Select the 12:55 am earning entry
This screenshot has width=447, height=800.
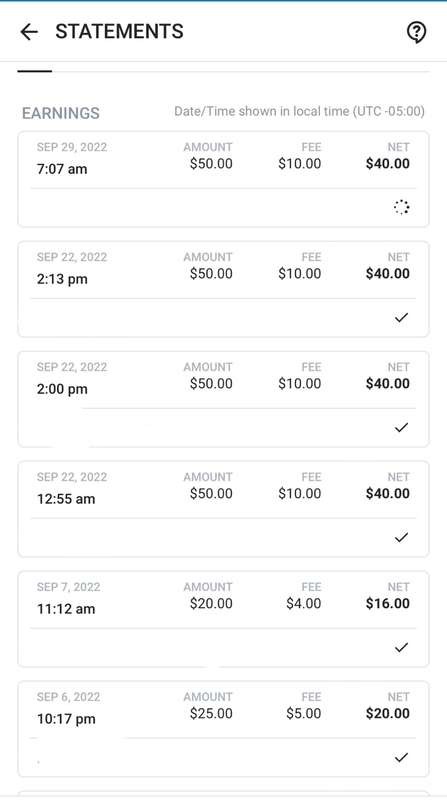pyautogui.click(x=224, y=509)
